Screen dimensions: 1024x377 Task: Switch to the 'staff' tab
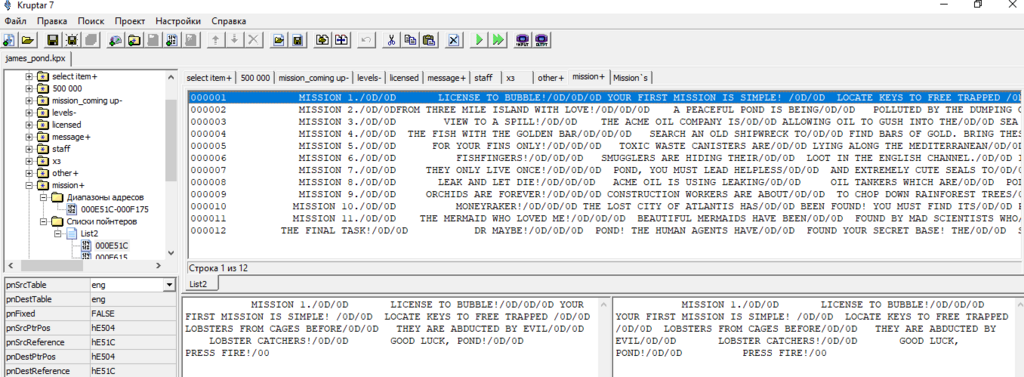(484, 78)
